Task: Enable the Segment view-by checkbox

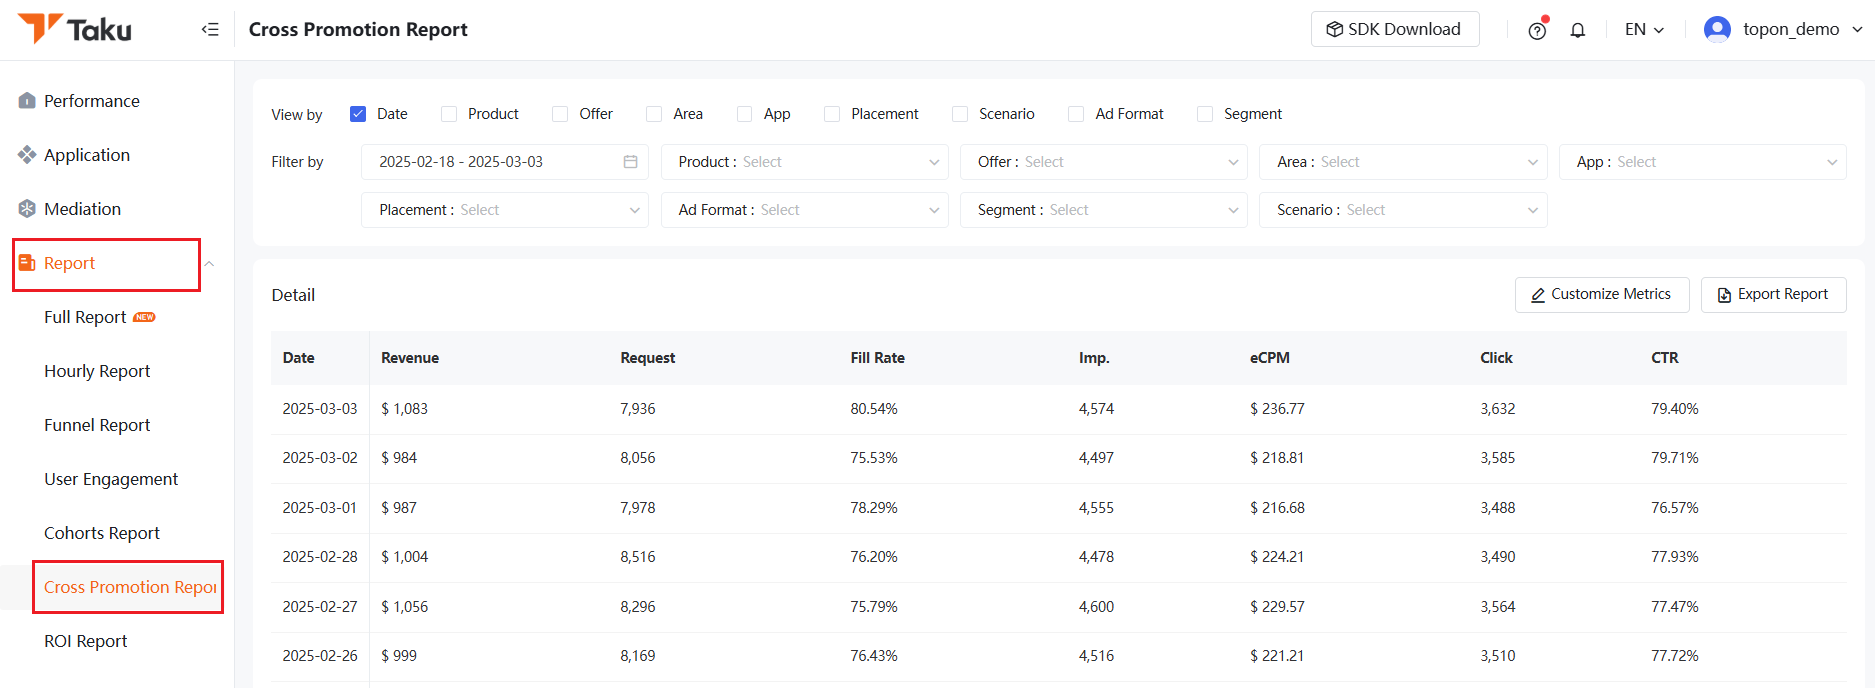Action: (1205, 114)
